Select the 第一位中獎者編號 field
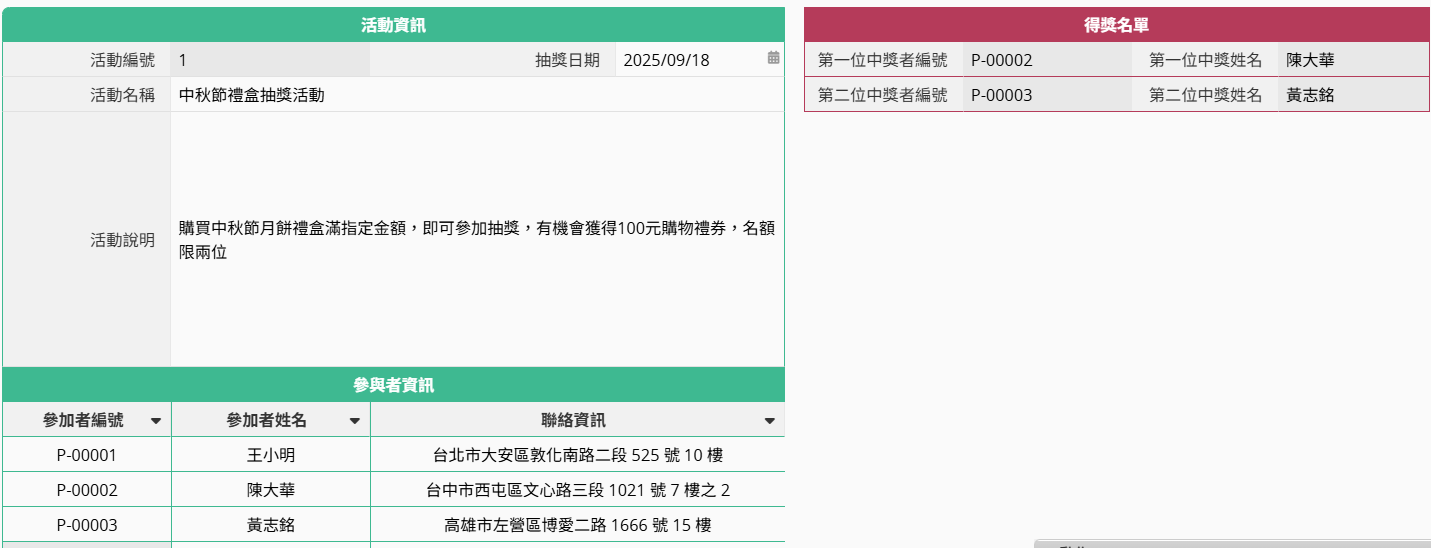The width and height of the screenshot is (1431, 548). click(x=1048, y=60)
